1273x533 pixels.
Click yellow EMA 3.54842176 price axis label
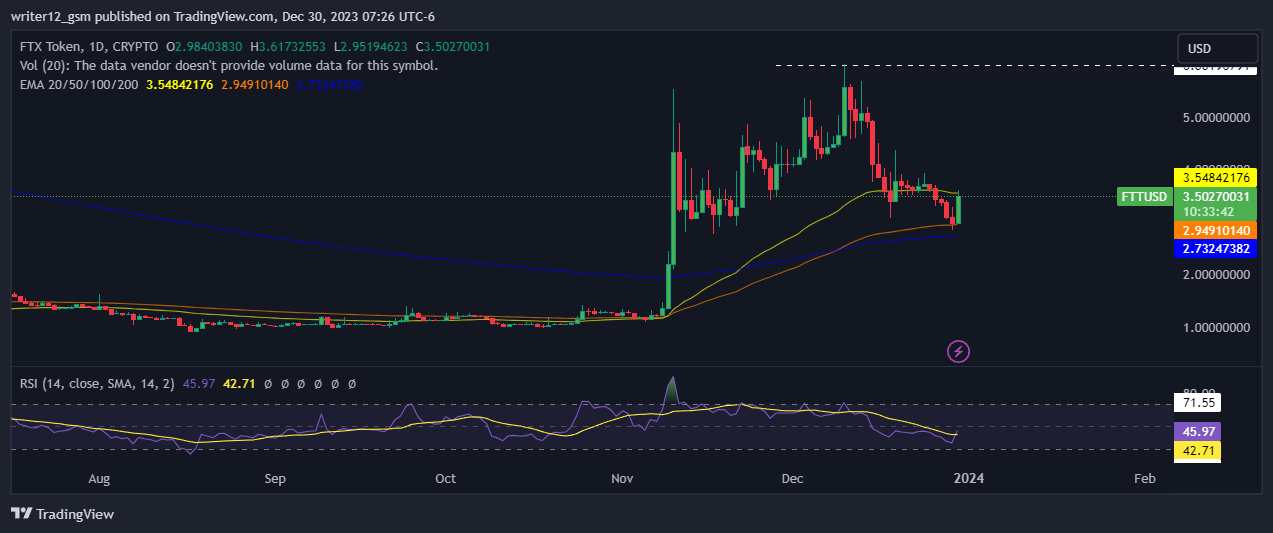[1216, 177]
